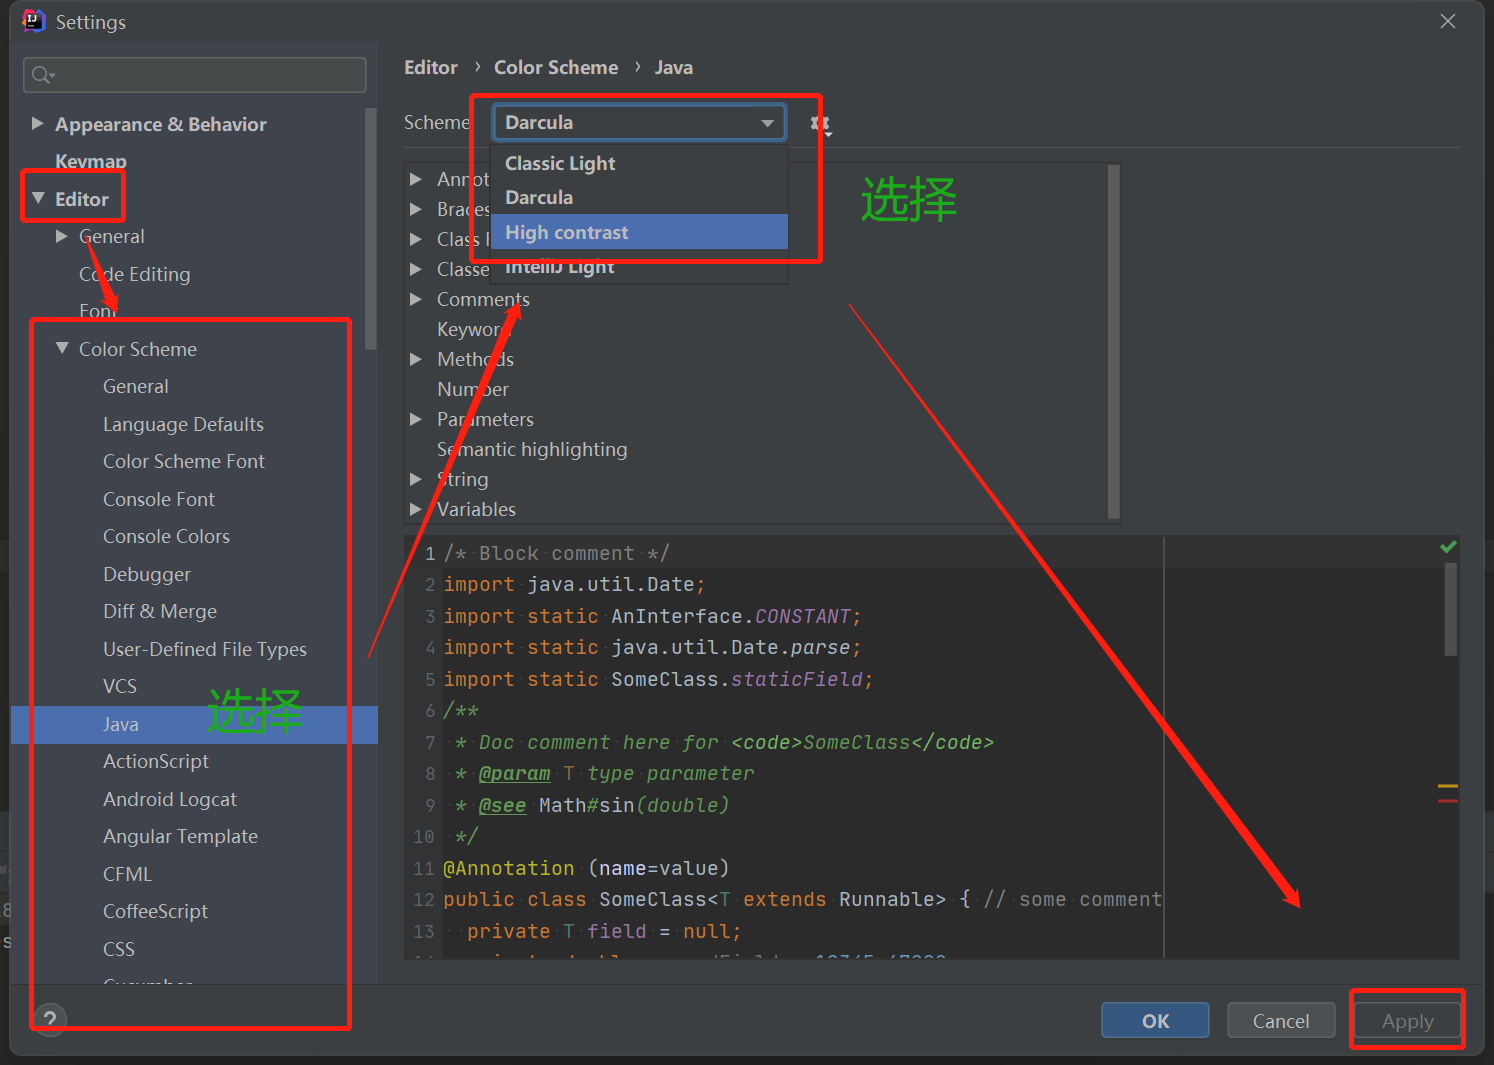Close the Settings dialog window
This screenshot has height=1065, width=1494.
(1447, 21)
